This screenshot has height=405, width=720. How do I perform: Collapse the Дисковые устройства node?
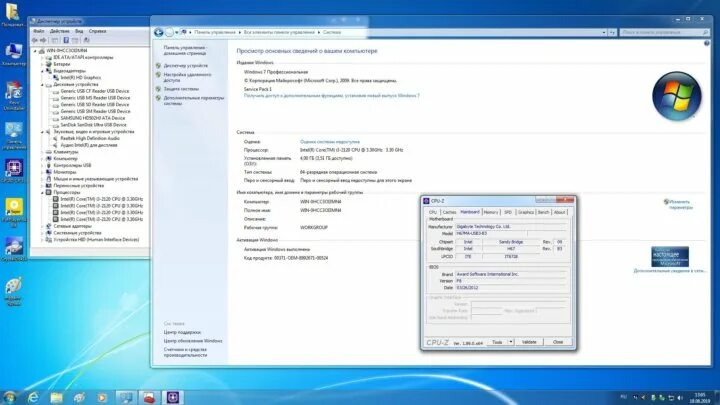click(42, 85)
